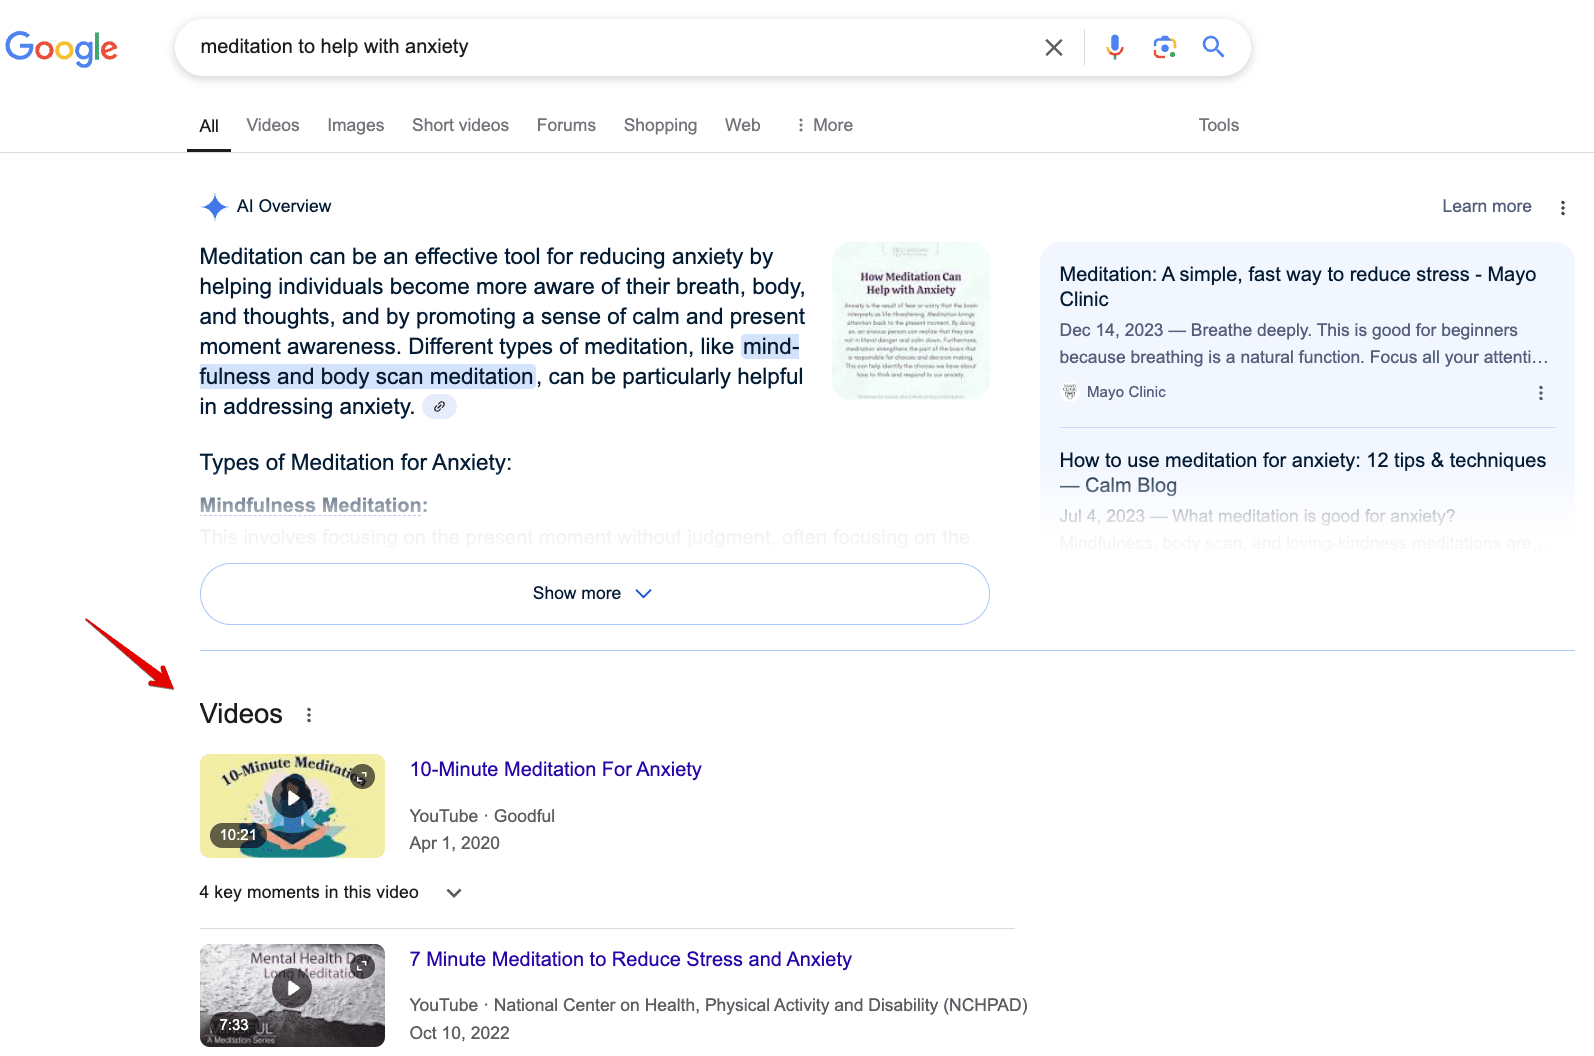Start voice search with microphone icon
1594x1056 pixels.
(x=1115, y=47)
